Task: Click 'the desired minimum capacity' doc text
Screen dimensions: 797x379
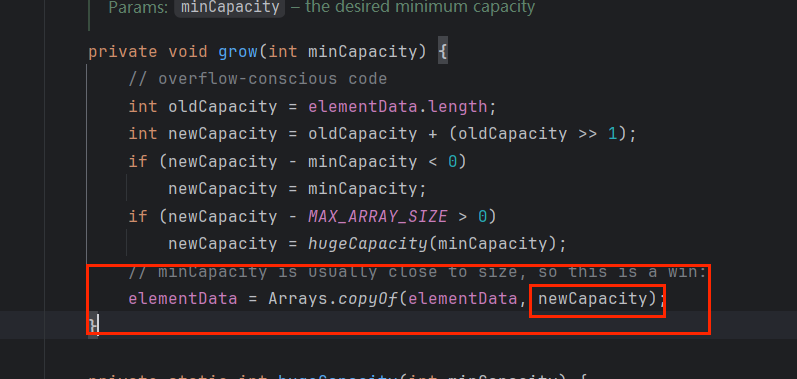Action: [x=420, y=8]
